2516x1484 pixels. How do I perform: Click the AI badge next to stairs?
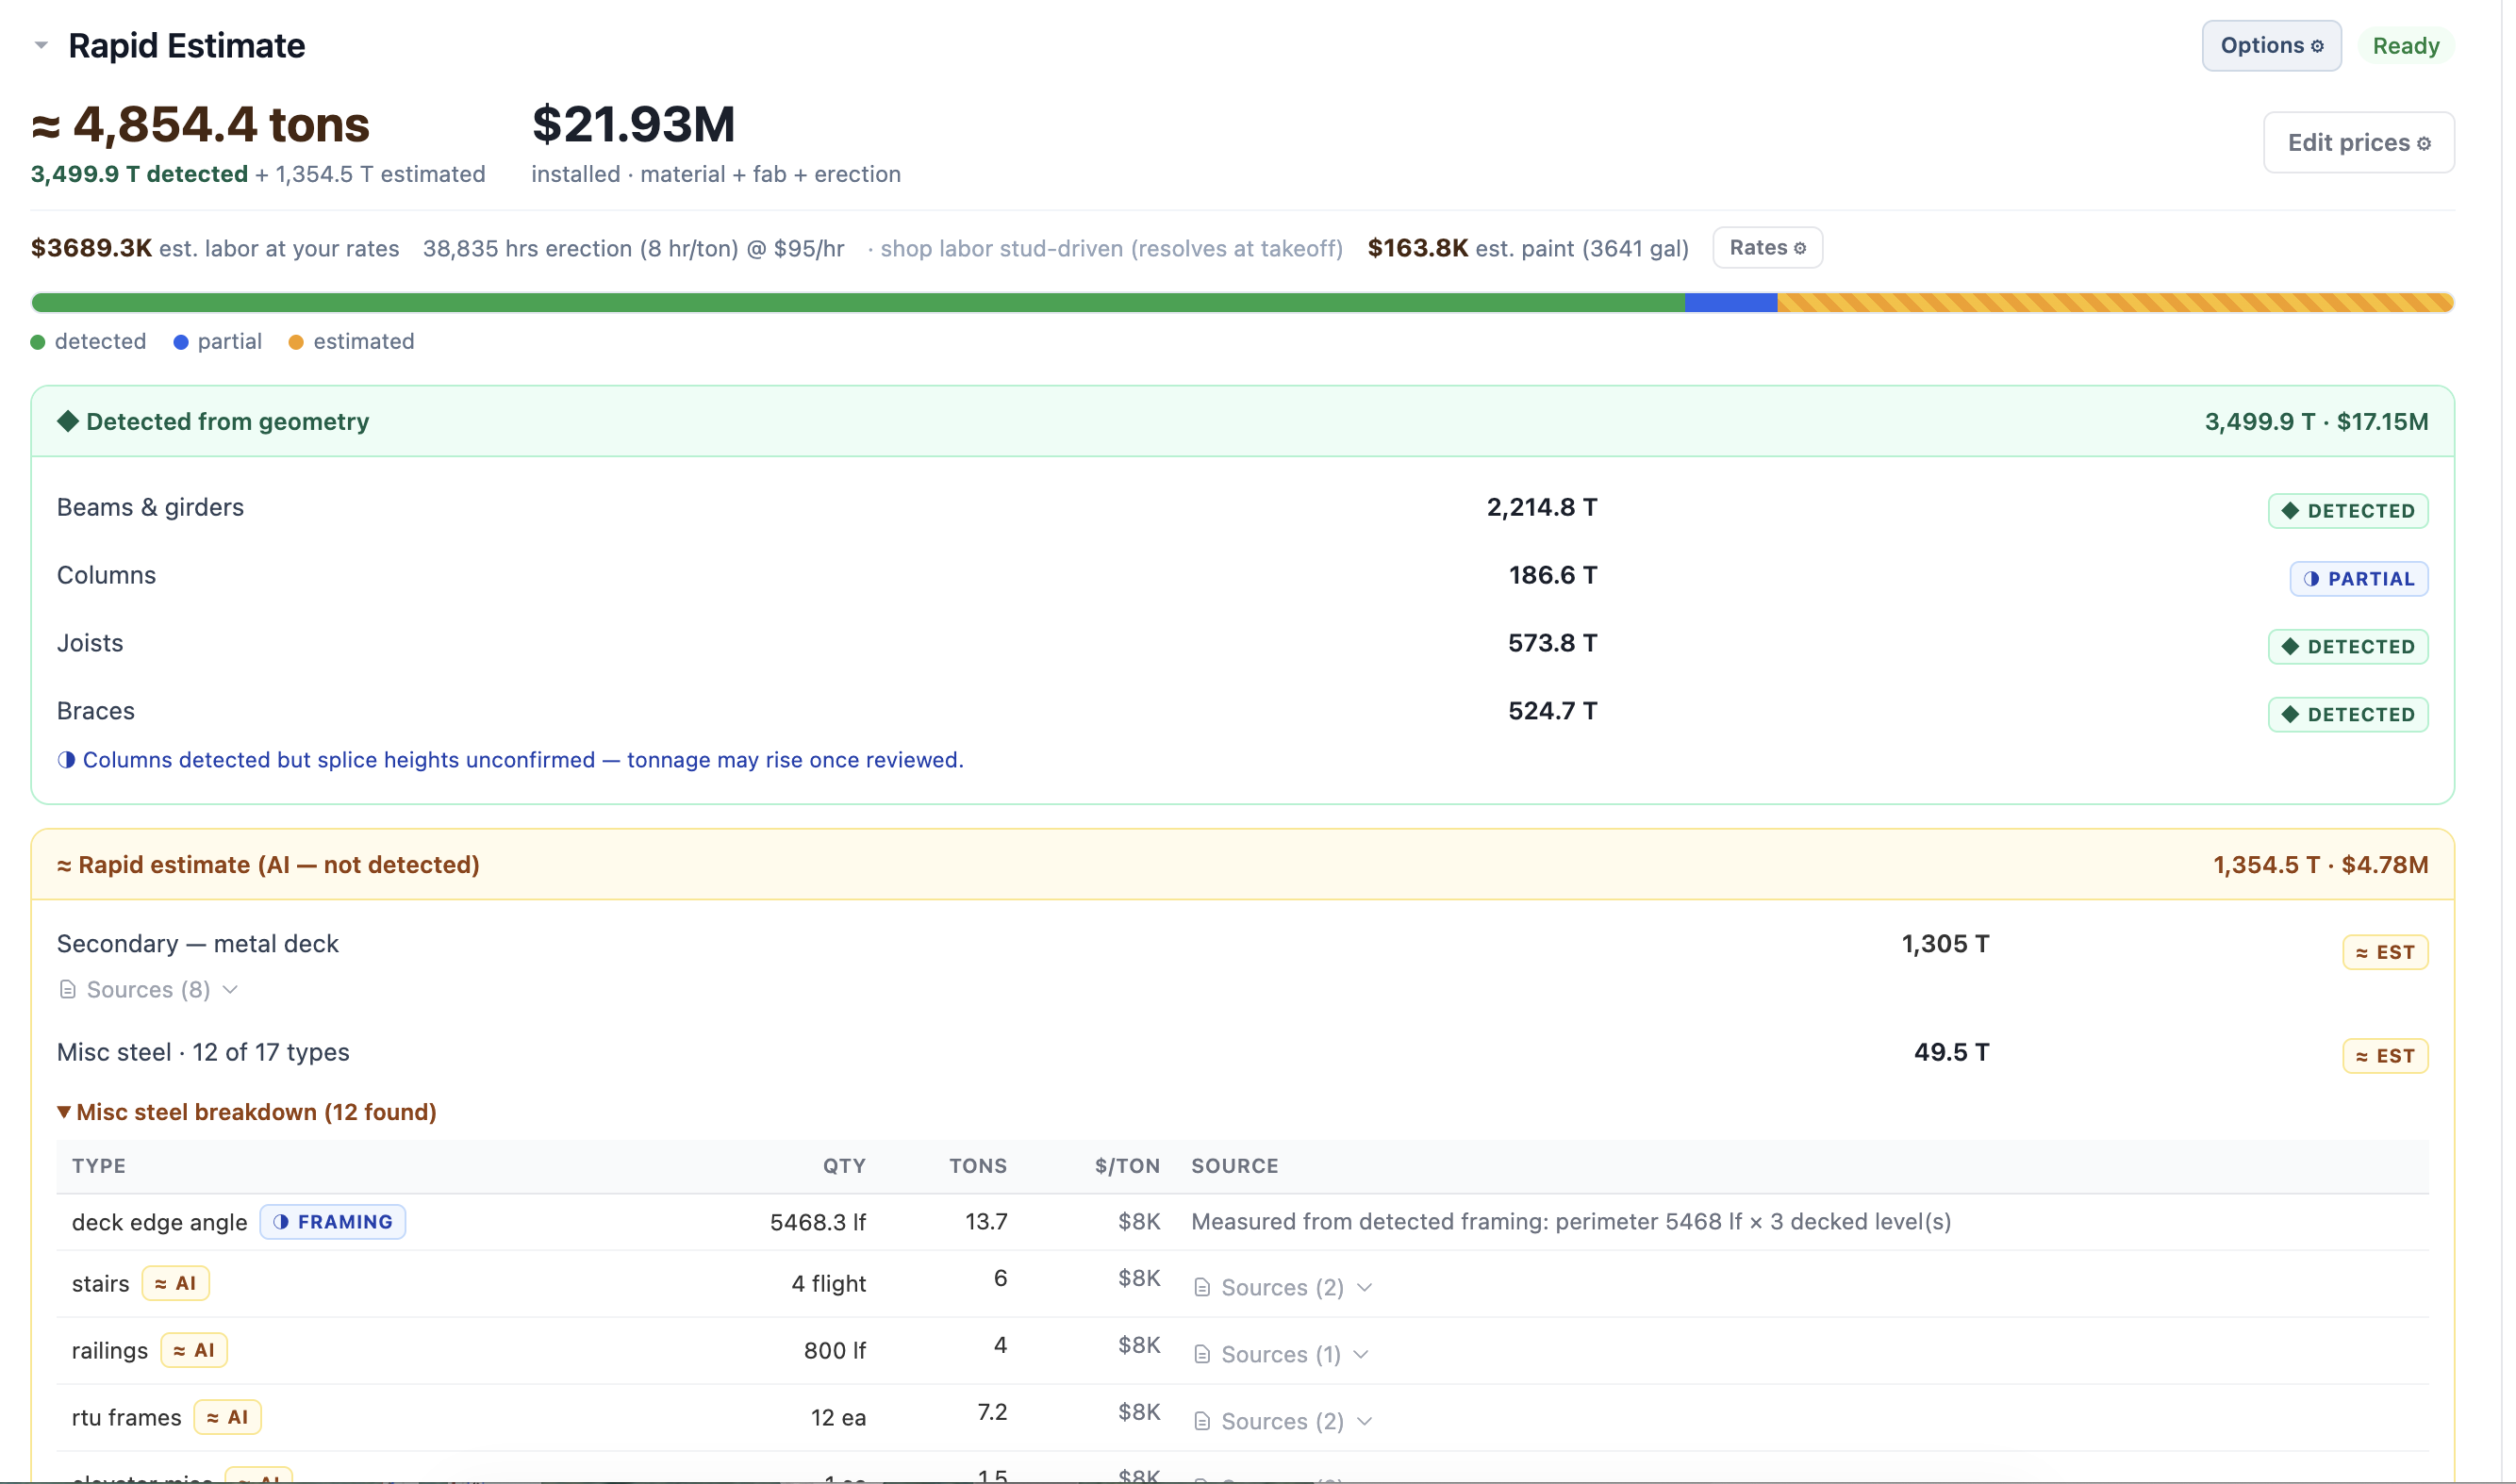coord(176,1284)
